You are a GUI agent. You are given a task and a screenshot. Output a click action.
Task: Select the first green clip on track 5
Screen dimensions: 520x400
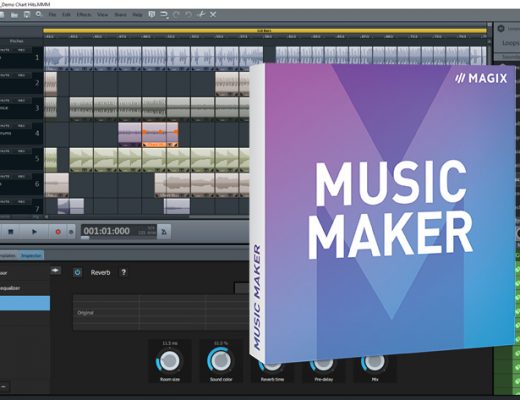point(50,160)
